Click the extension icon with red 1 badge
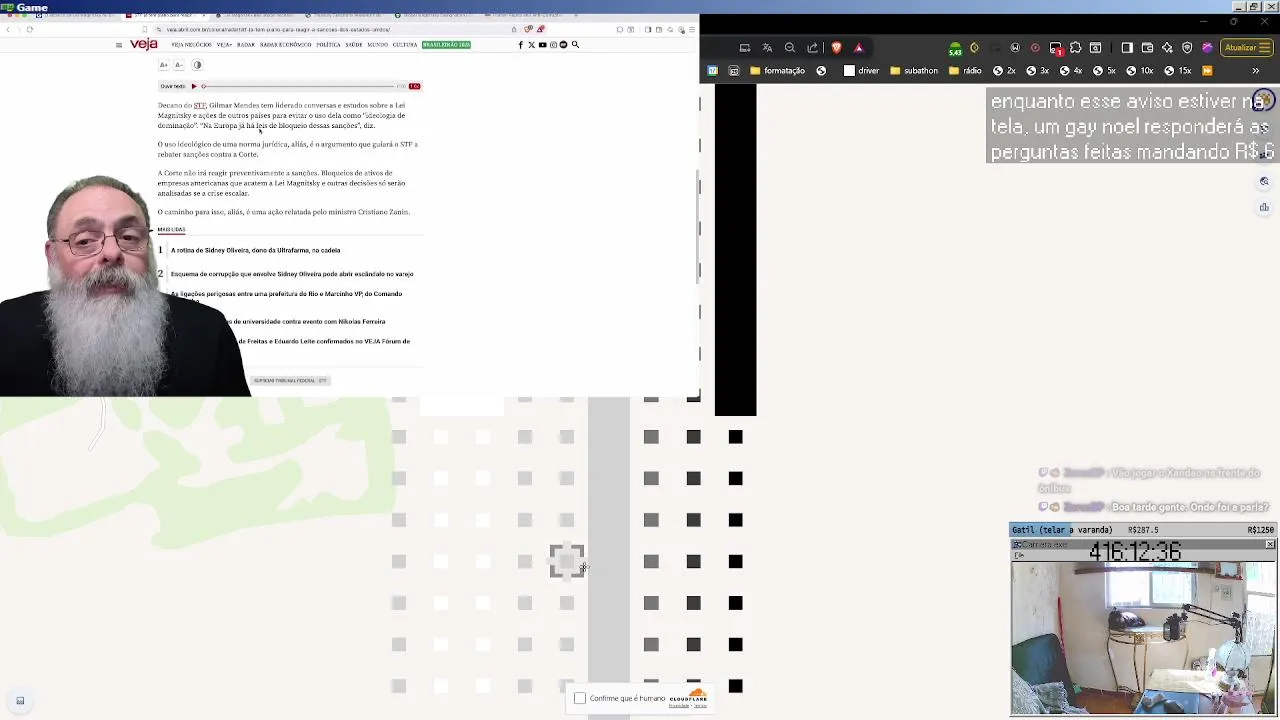This screenshot has width=1280, height=720. click(x=1056, y=48)
